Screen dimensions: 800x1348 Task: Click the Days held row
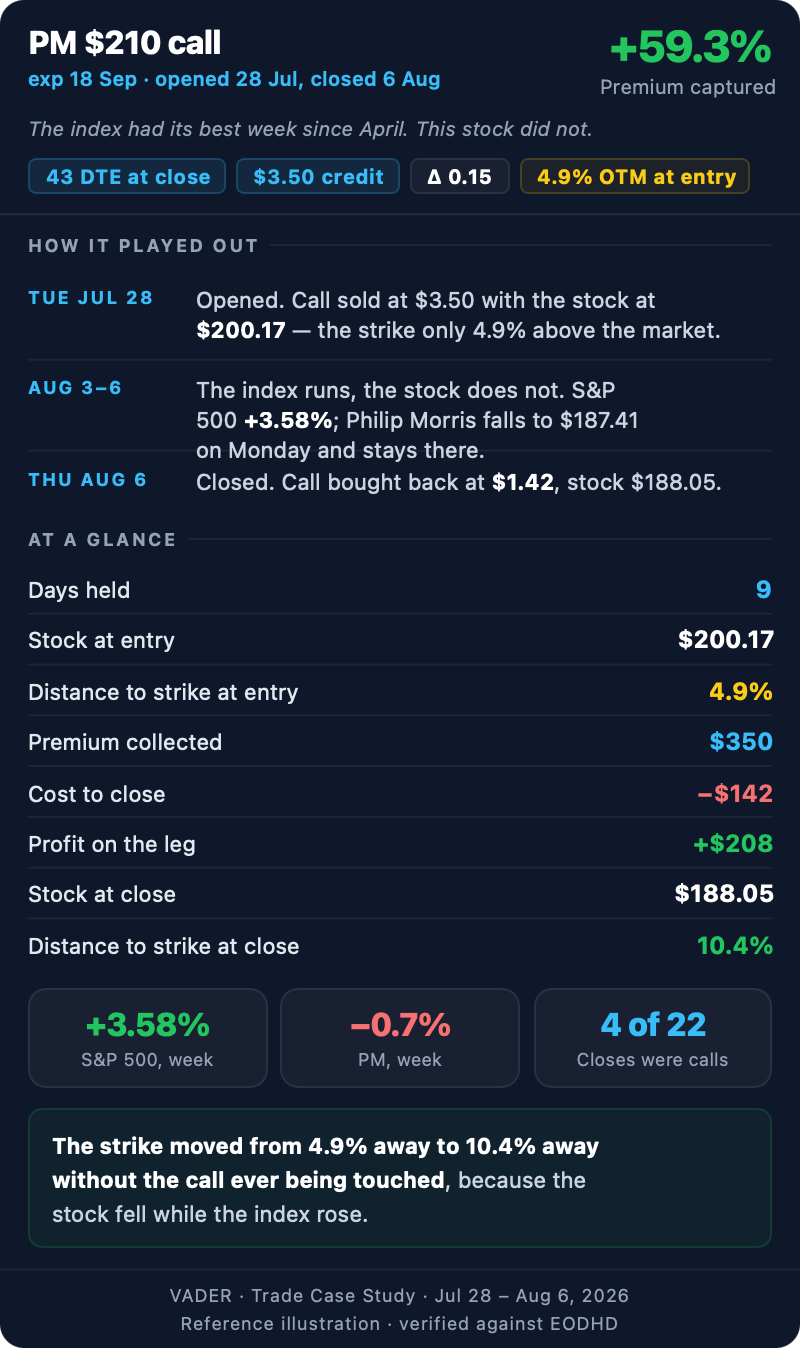tap(400, 589)
